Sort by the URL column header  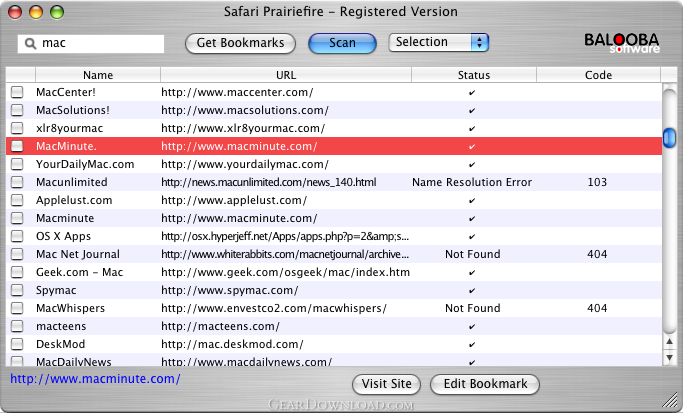286,75
